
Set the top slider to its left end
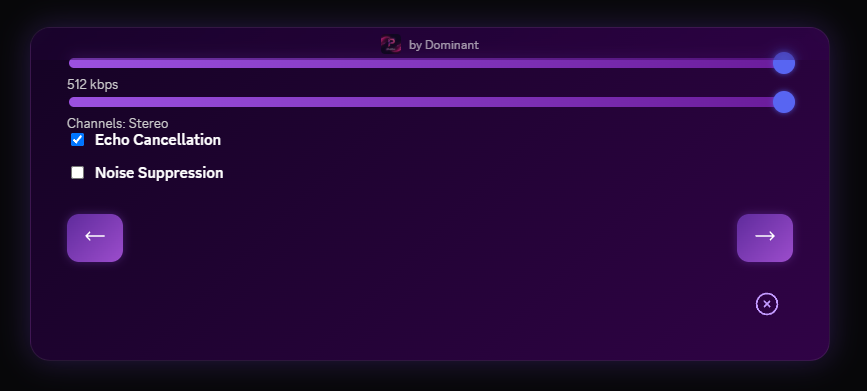tap(71, 63)
